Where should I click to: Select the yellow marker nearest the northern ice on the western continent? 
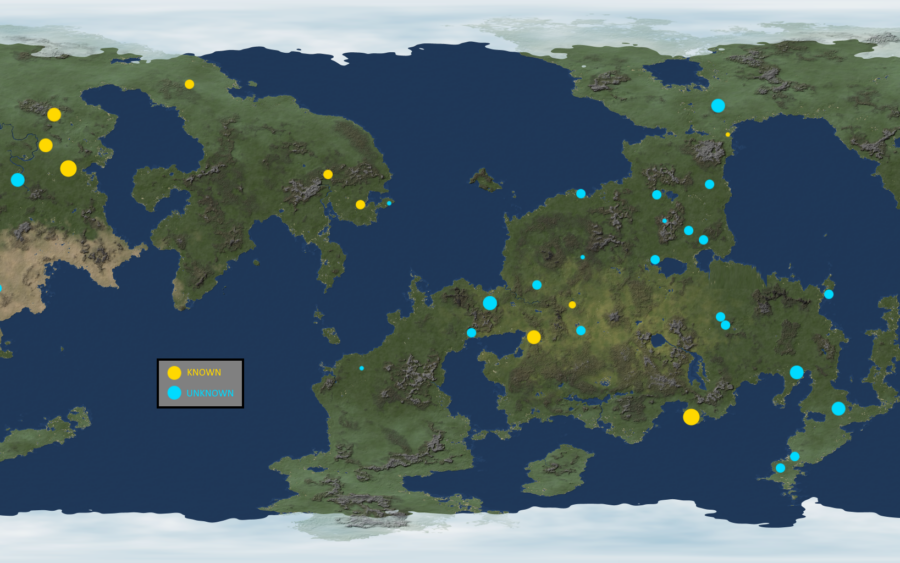(189, 84)
